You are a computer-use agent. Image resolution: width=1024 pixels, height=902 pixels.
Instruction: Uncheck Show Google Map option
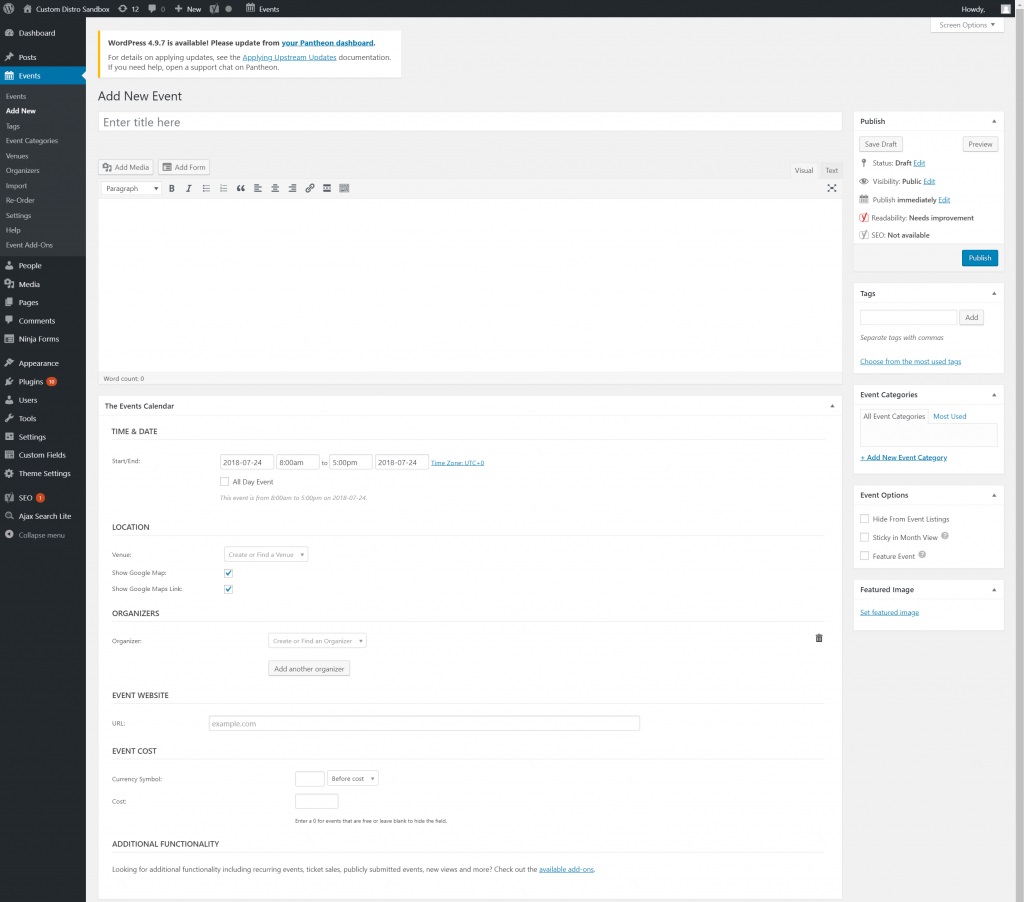coord(228,573)
